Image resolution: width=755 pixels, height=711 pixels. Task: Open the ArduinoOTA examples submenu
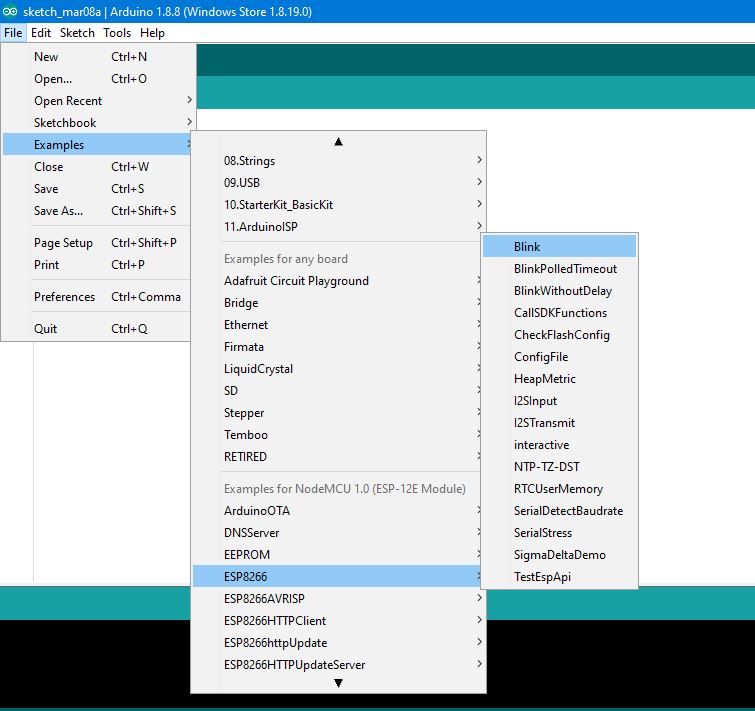tap(338, 511)
